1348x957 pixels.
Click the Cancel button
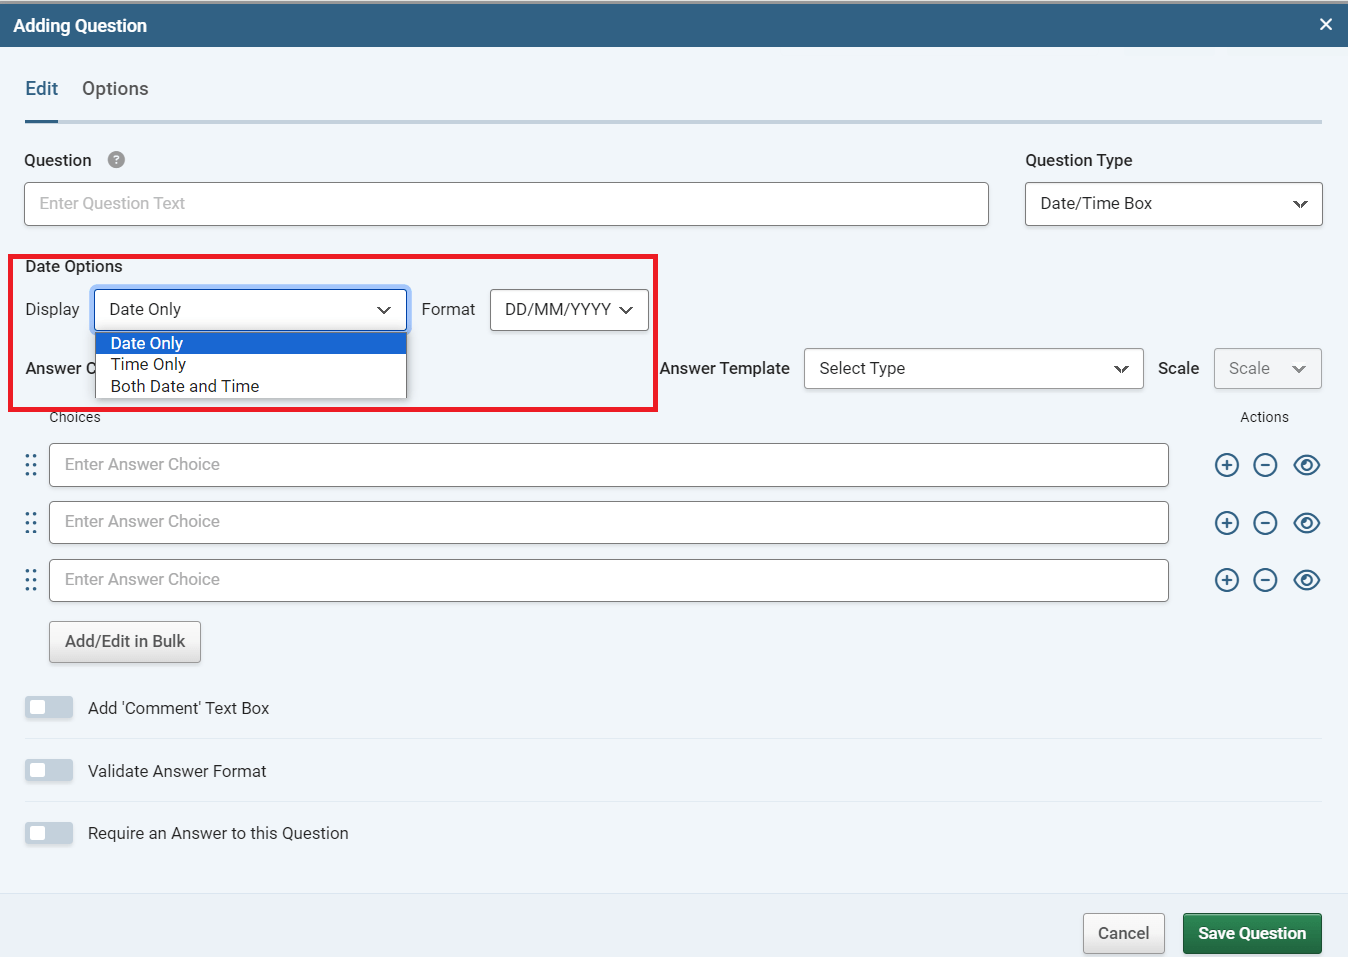[1124, 933]
